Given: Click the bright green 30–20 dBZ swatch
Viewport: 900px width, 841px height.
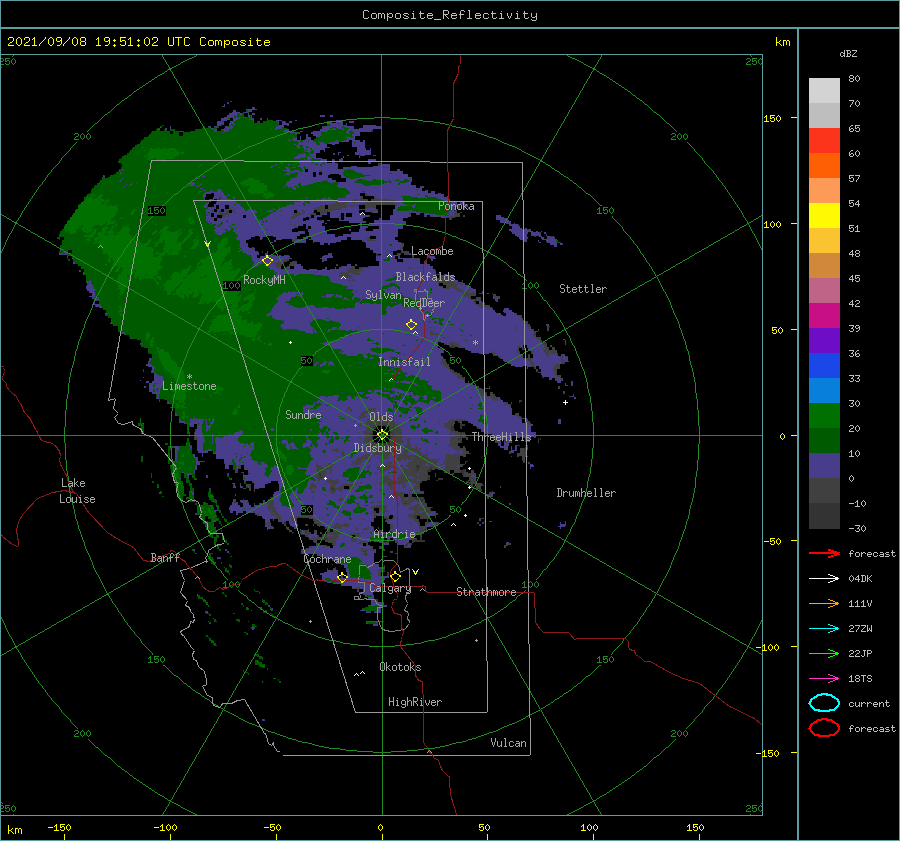Looking at the screenshot, I should click(824, 416).
